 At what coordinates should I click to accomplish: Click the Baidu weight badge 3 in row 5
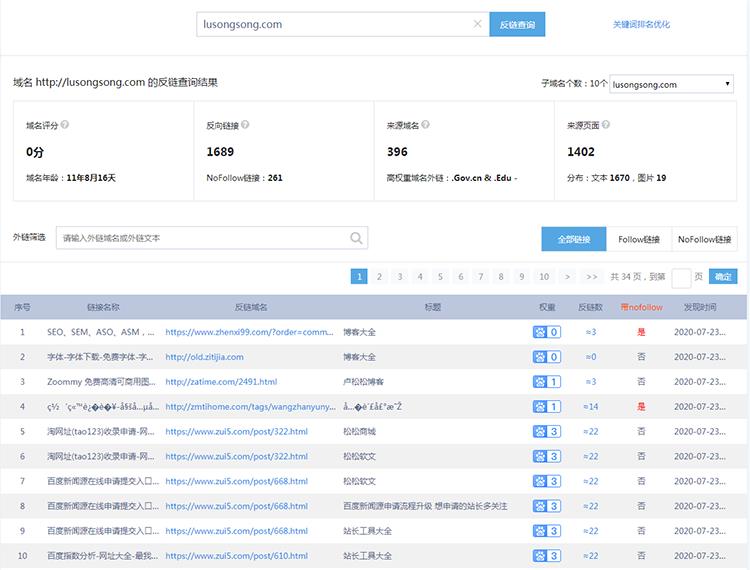547,431
